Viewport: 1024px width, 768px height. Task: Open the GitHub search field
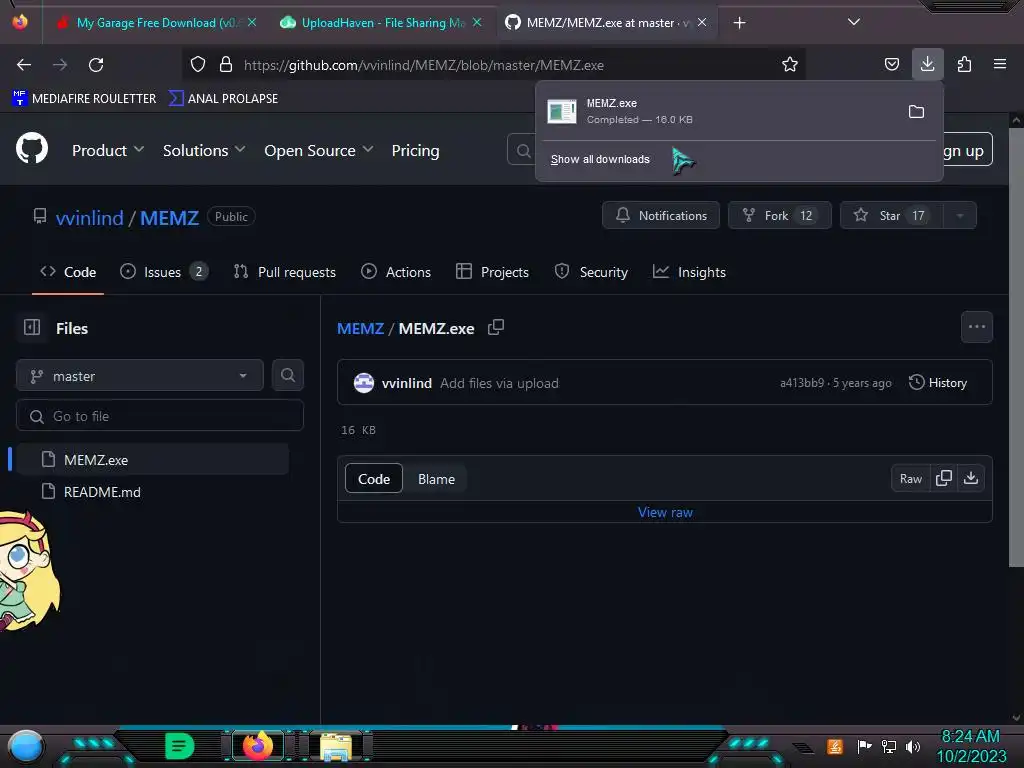521,151
